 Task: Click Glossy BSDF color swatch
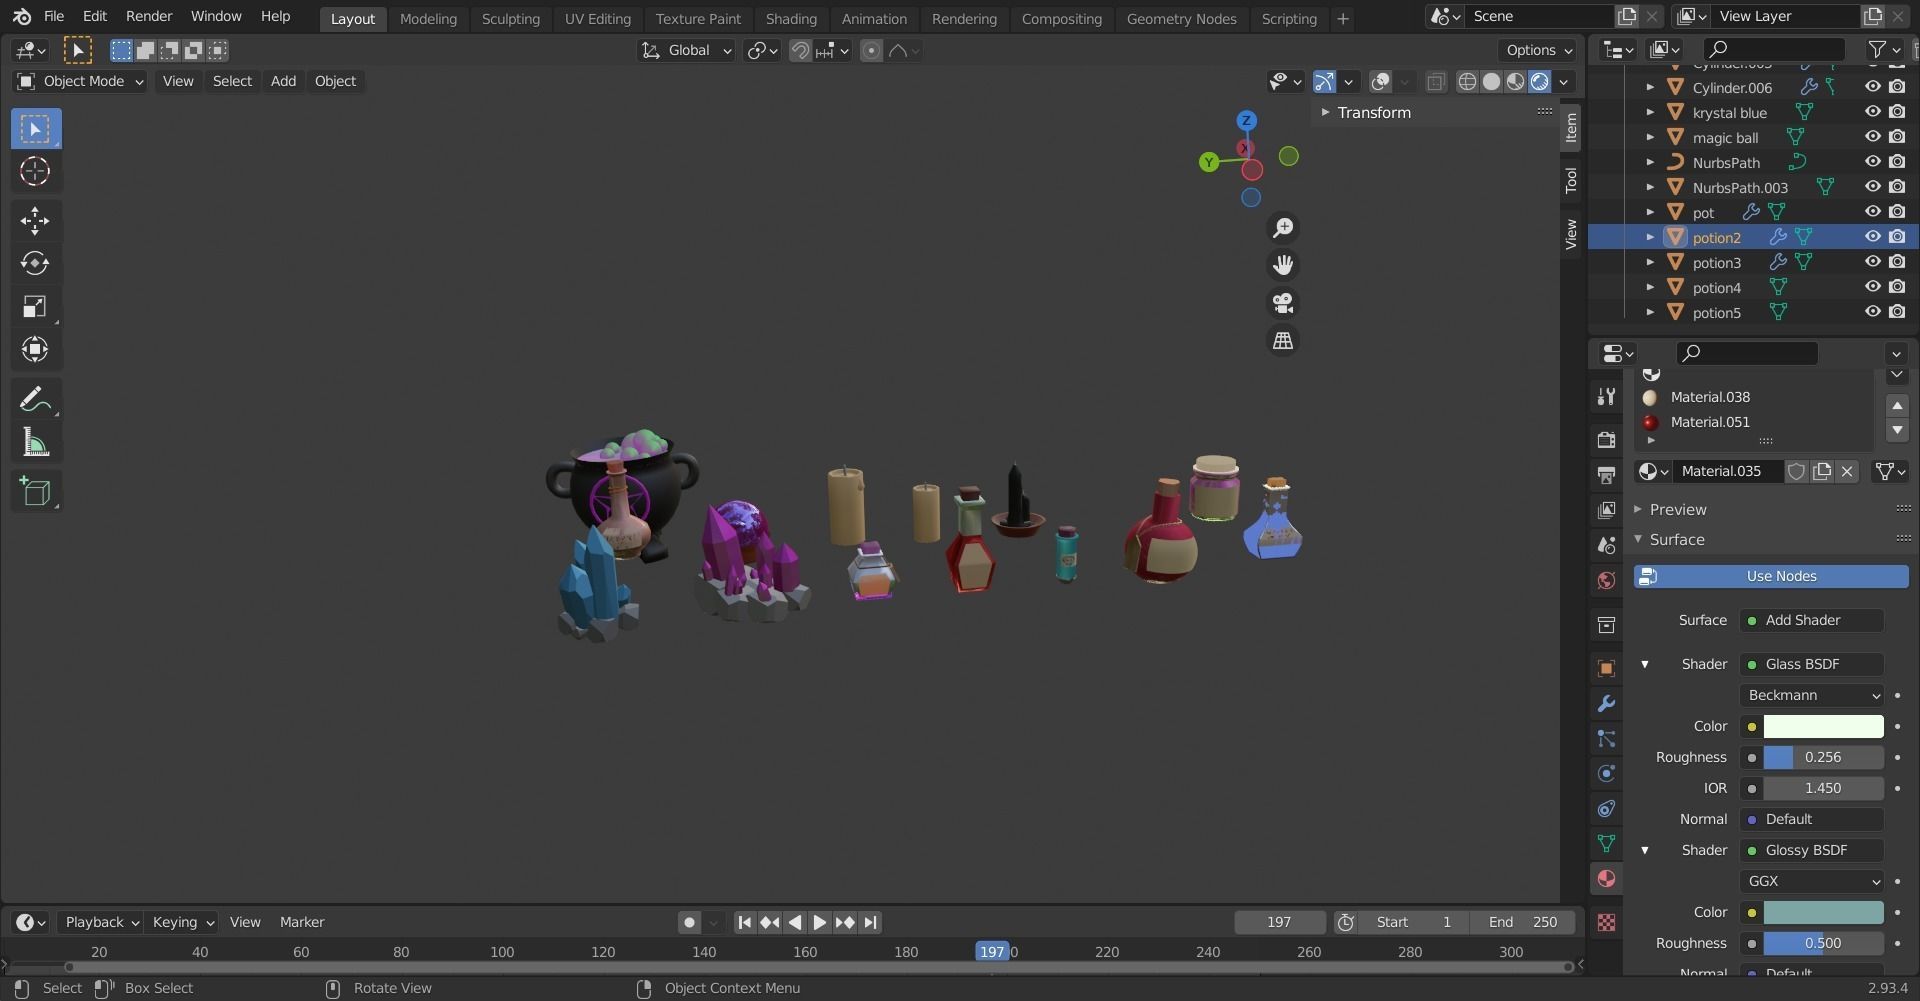(1823, 913)
